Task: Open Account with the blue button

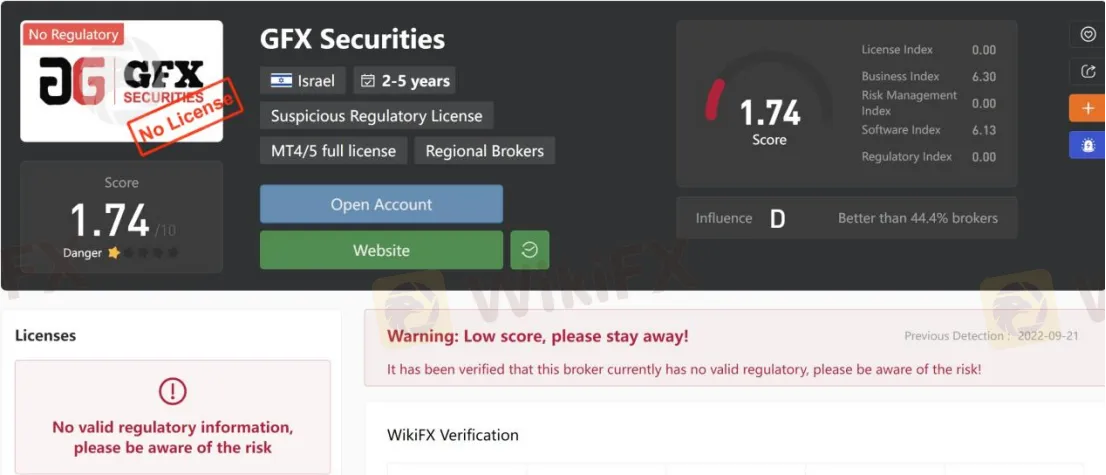Action: 381,204
